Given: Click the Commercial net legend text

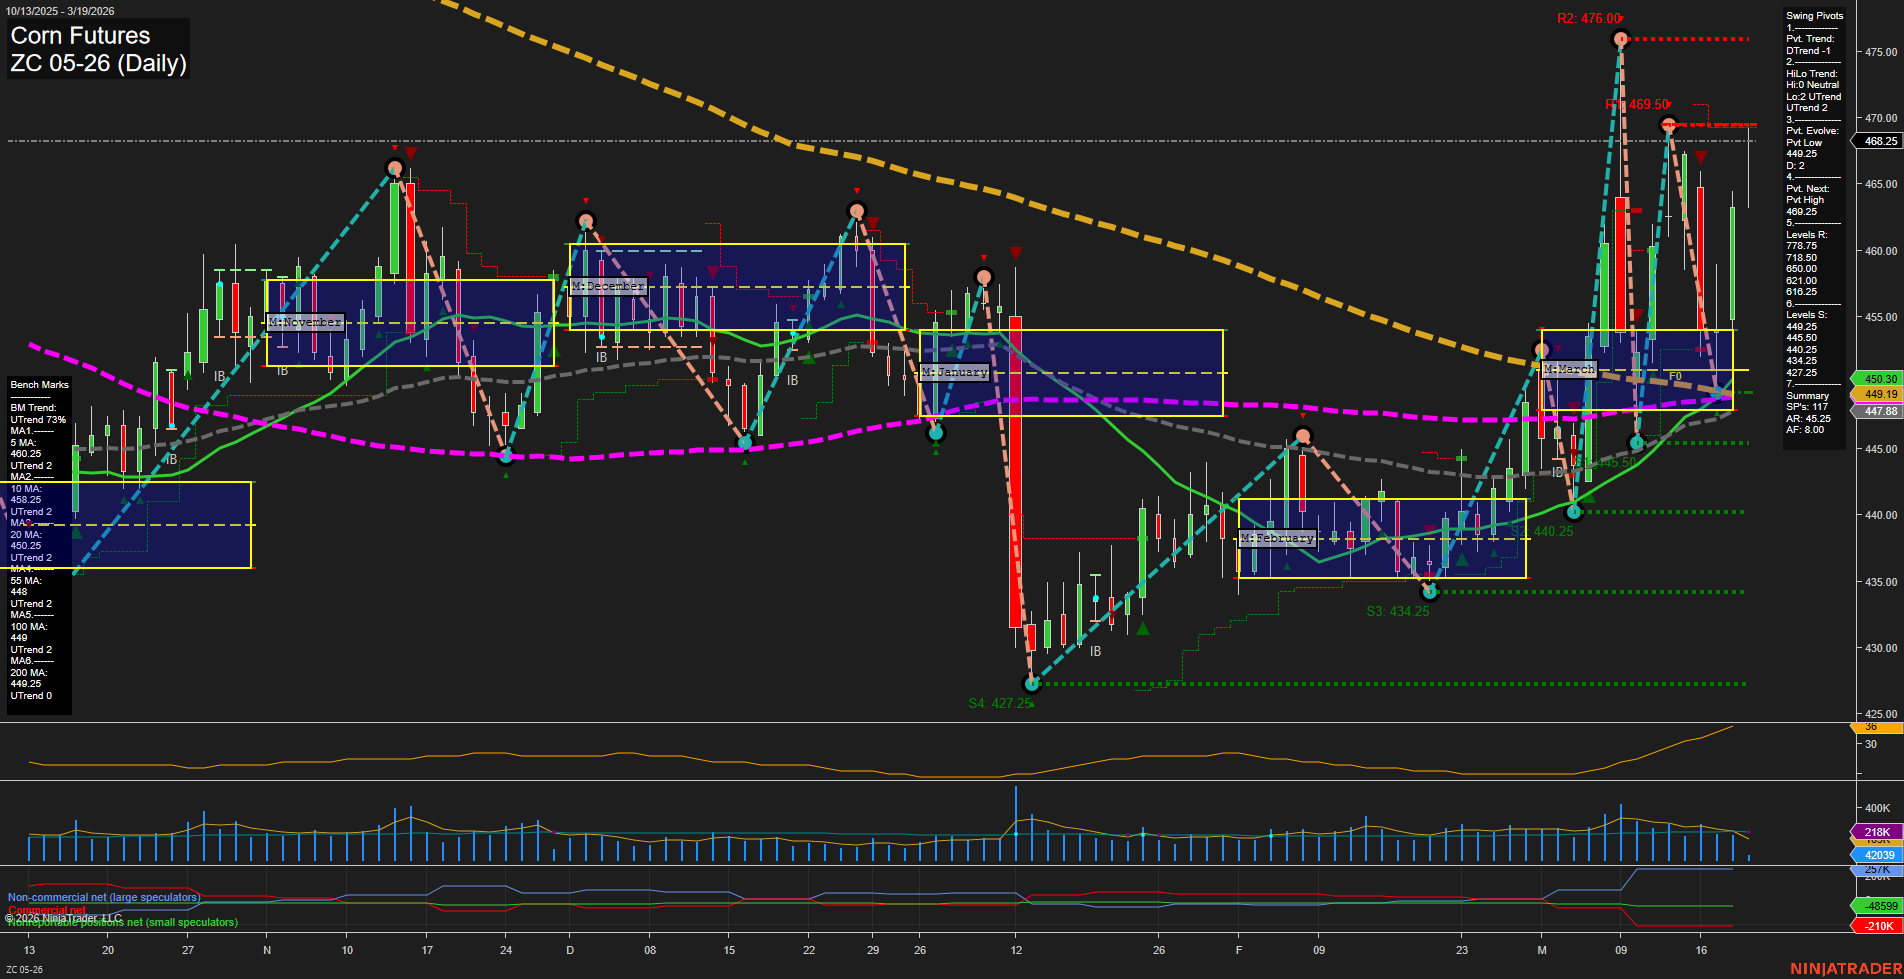Looking at the screenshot, I should tap(47, 911).
